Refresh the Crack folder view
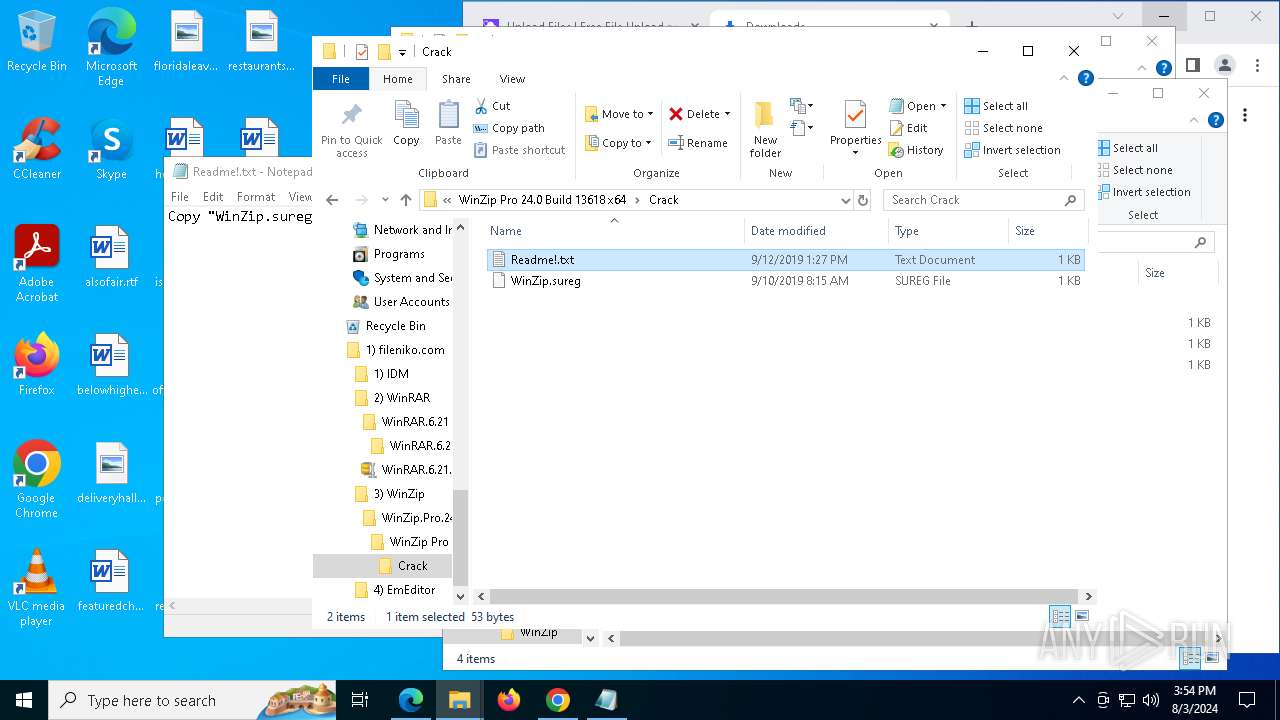Screen dimensions: 1280x720 tap(863, 200)
